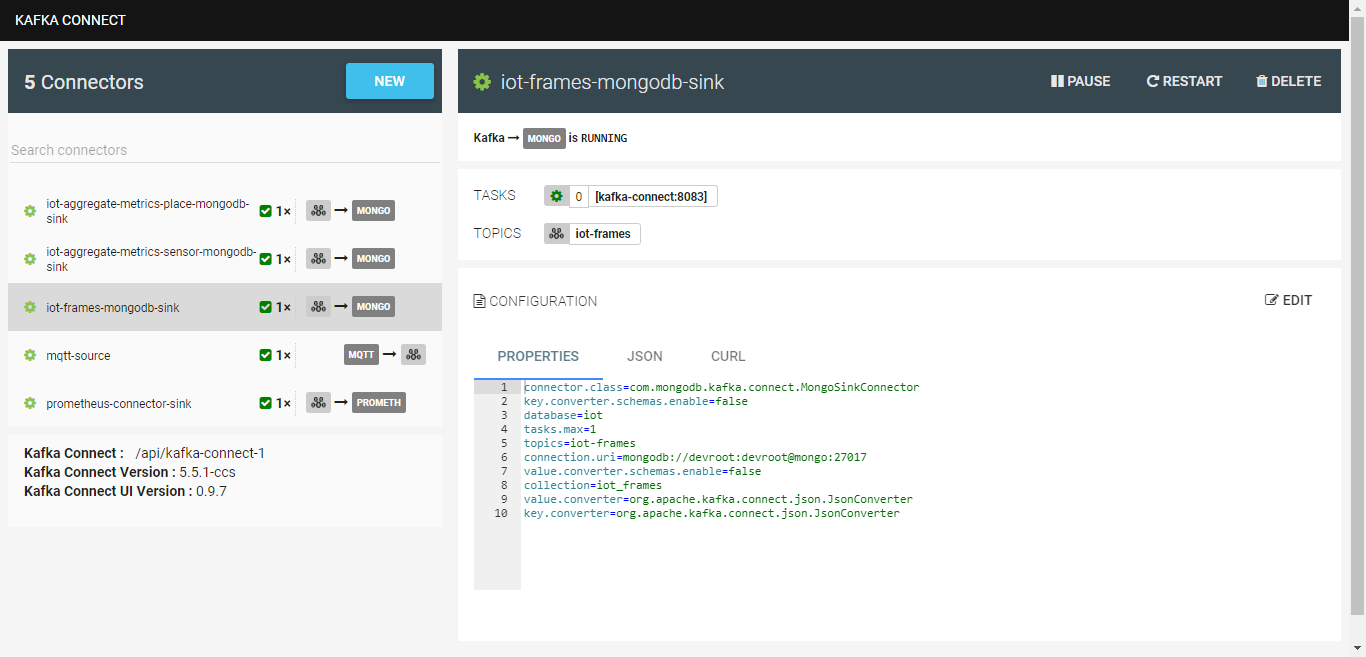Screen dimensions: 1366x657
Task: Pause the iot-frames-mongodb-sink connector
Action: (1081, 81)
